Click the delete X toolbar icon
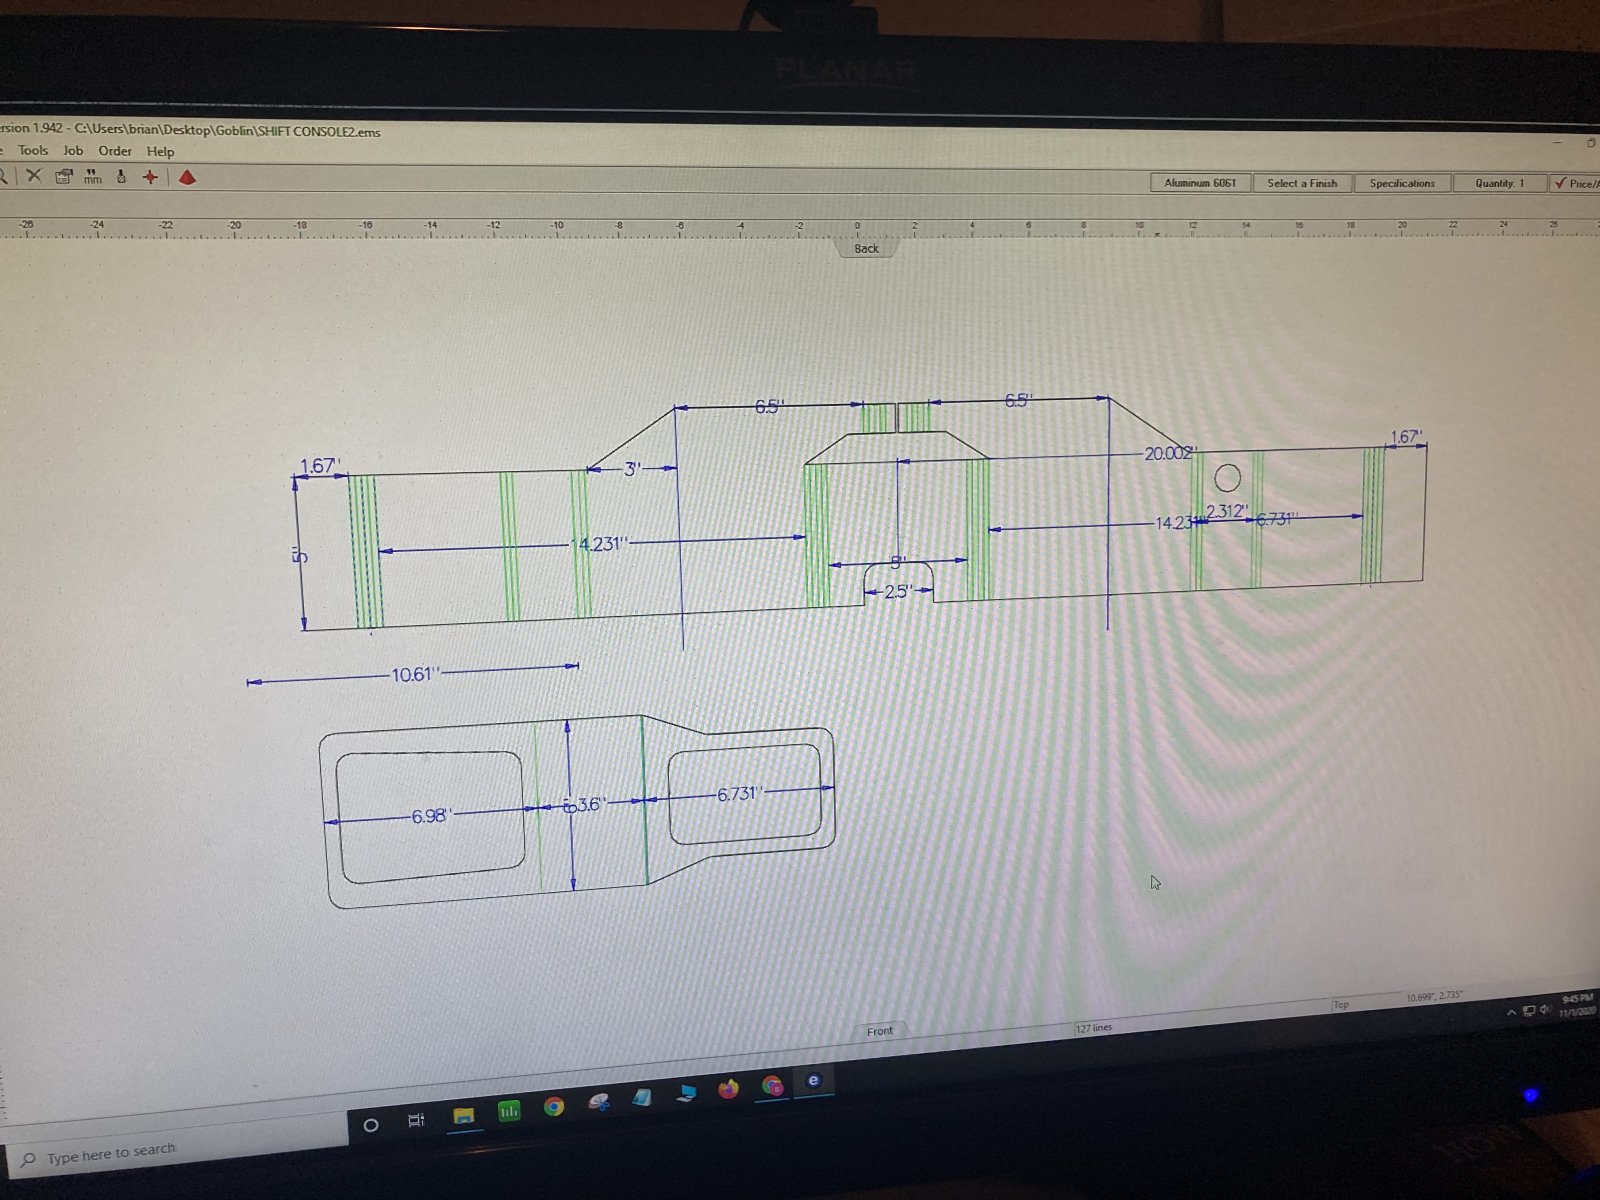The width and height of the screenshot is (1600, 1200). 33,176
